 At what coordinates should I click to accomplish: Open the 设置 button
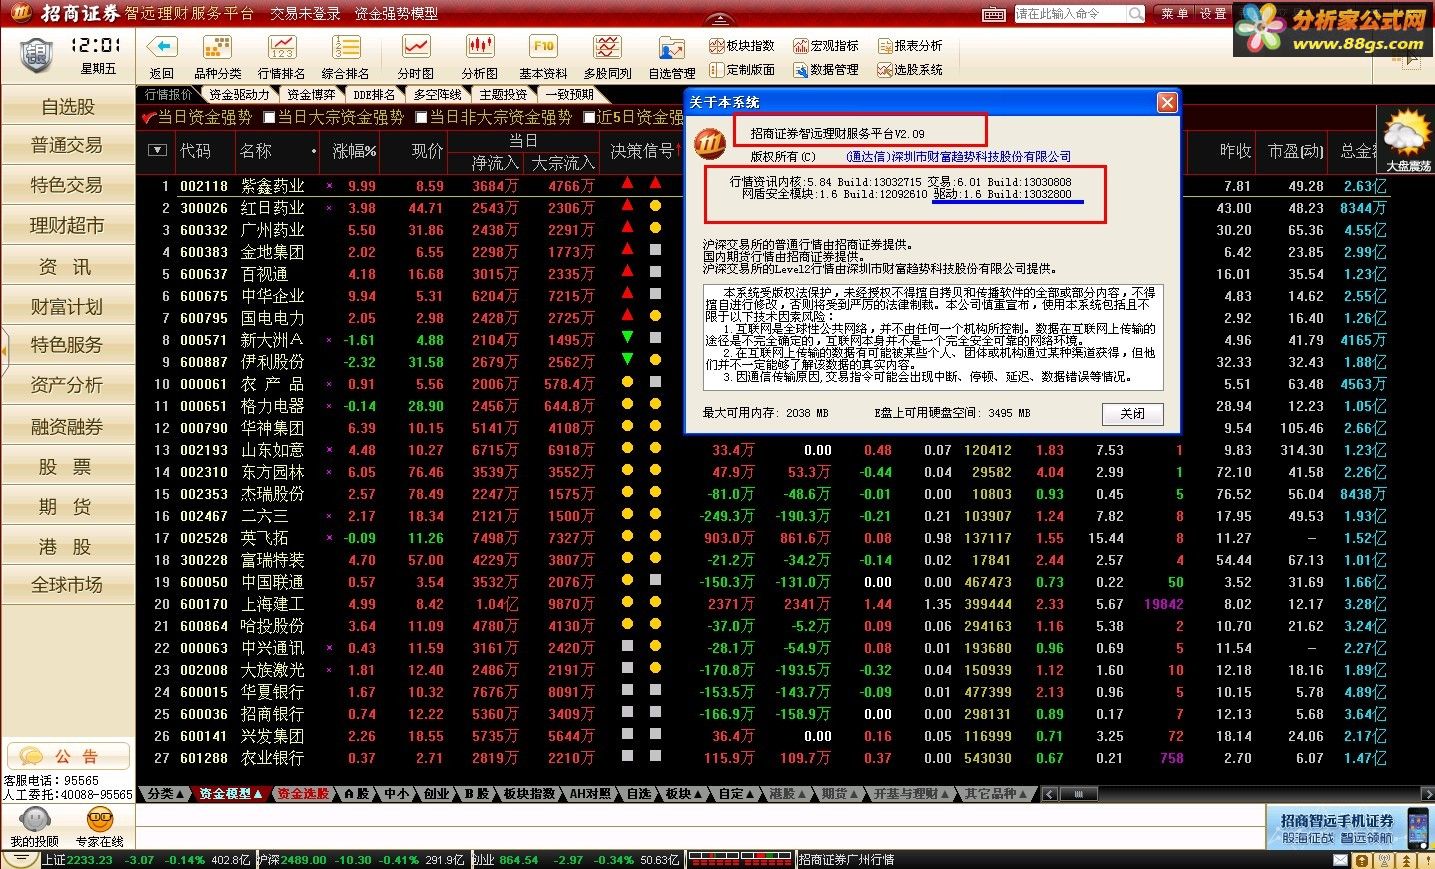tap(1213, 14)
